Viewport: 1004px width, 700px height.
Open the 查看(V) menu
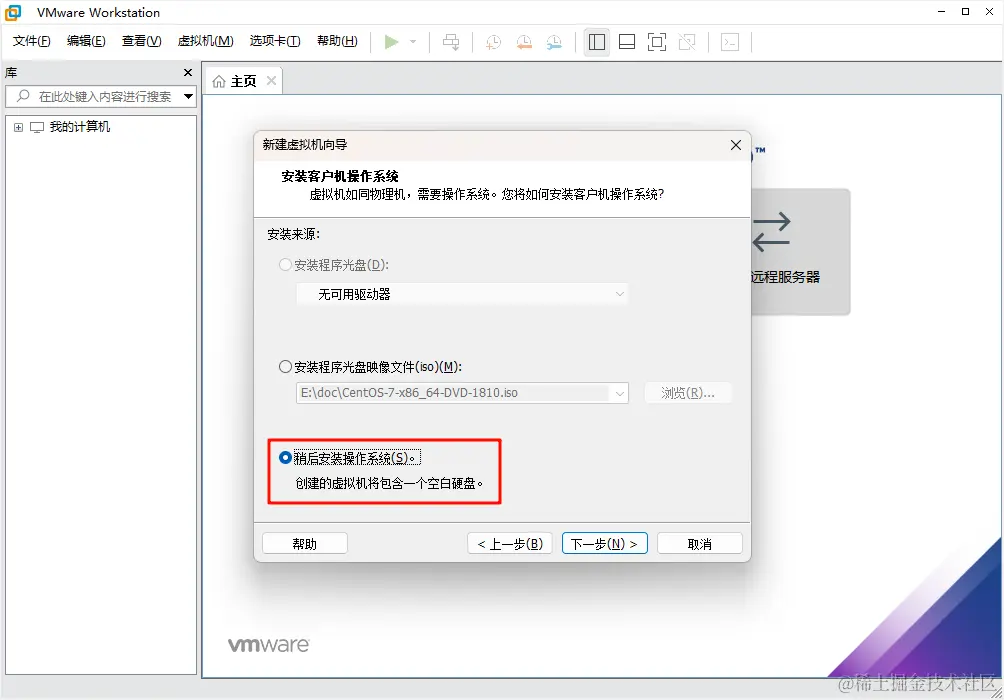142,41
